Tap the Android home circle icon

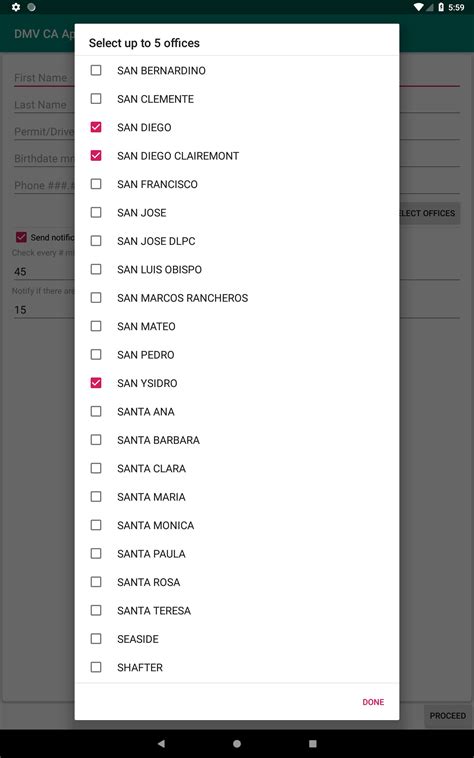pos(237,743)
